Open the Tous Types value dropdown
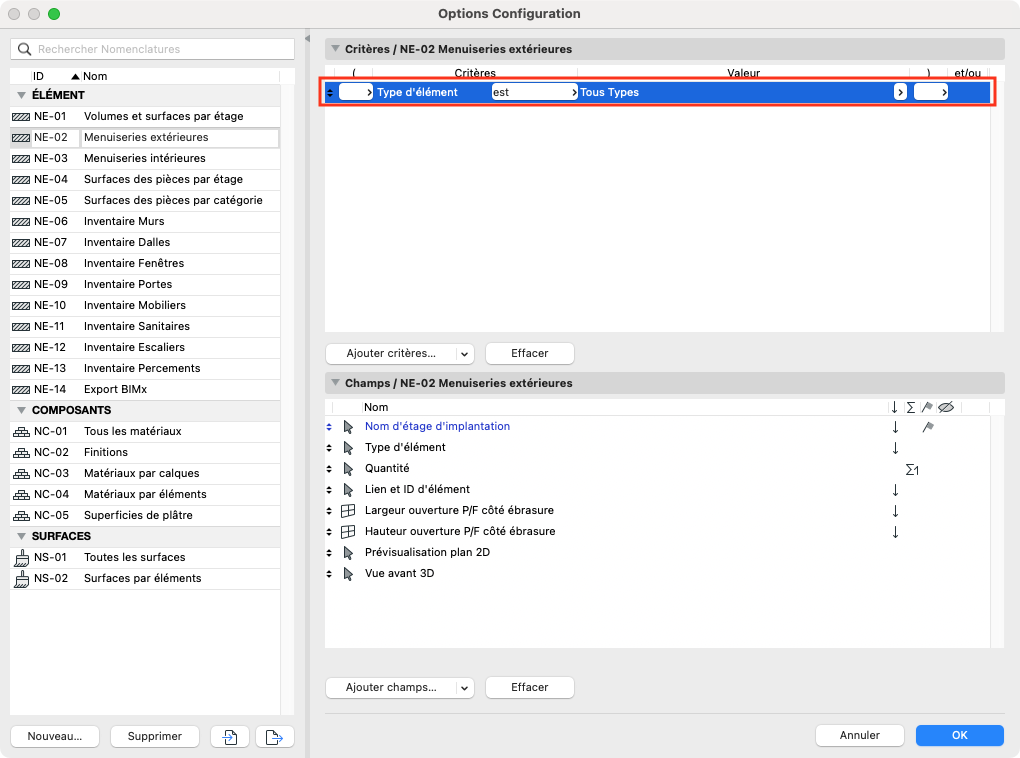 click(900, 92)
